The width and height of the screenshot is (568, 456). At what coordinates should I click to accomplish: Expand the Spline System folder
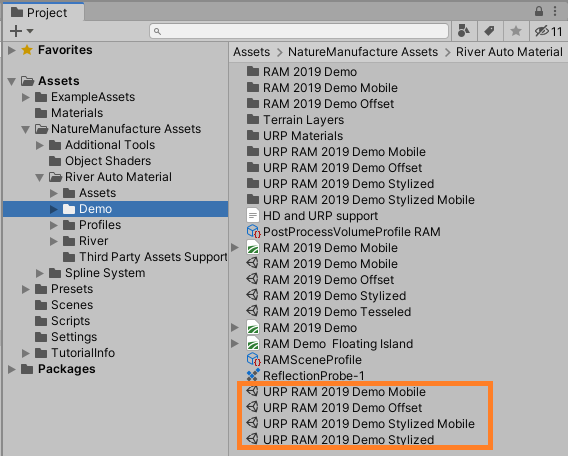click(x=40, y=273)
